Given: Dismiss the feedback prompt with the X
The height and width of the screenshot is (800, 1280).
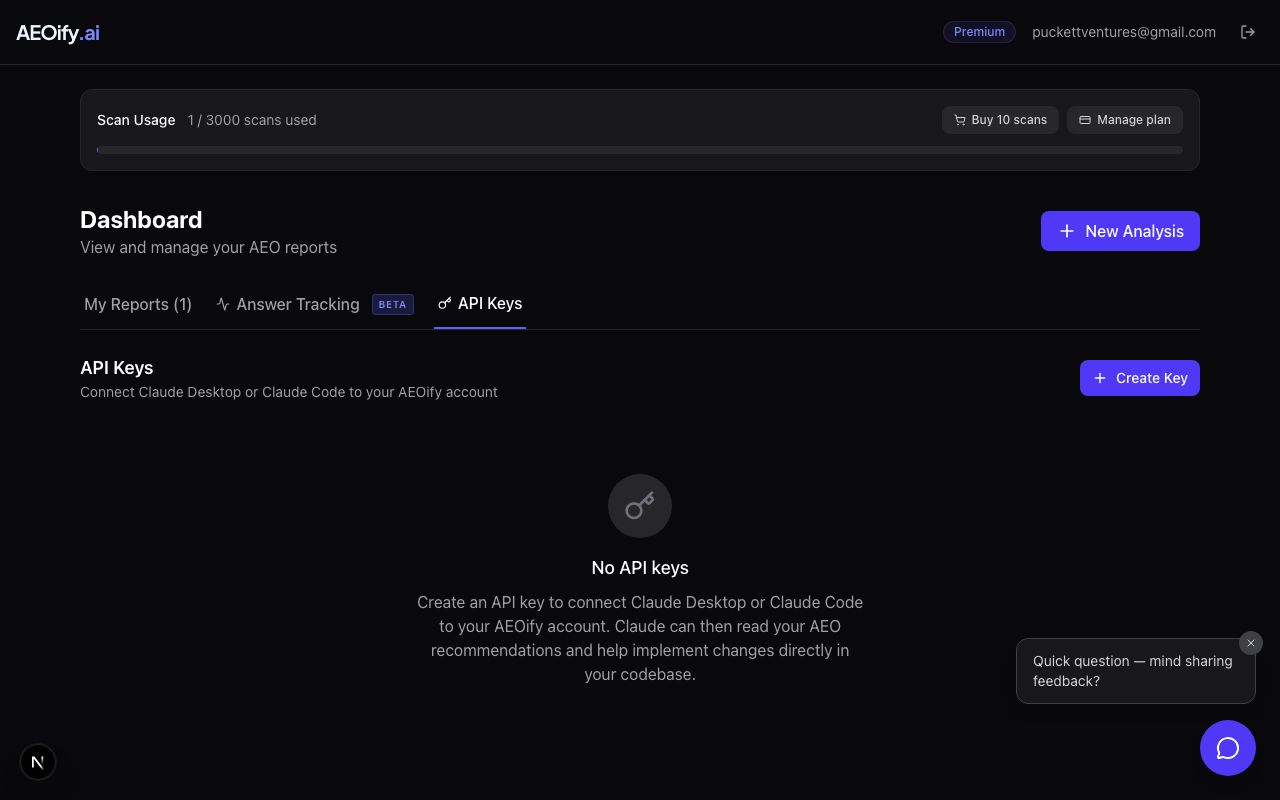Looking at the screenshot, I should 1250,643.
